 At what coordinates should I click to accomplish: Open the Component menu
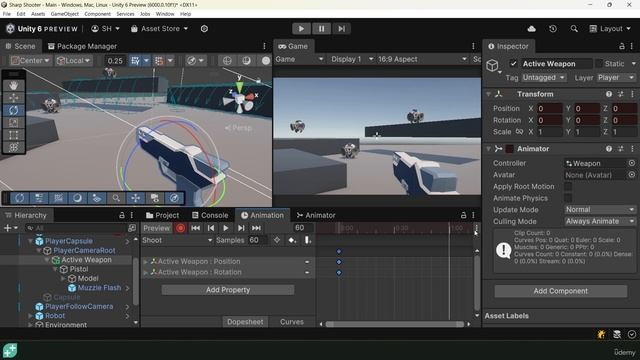(x=97, y=14)
